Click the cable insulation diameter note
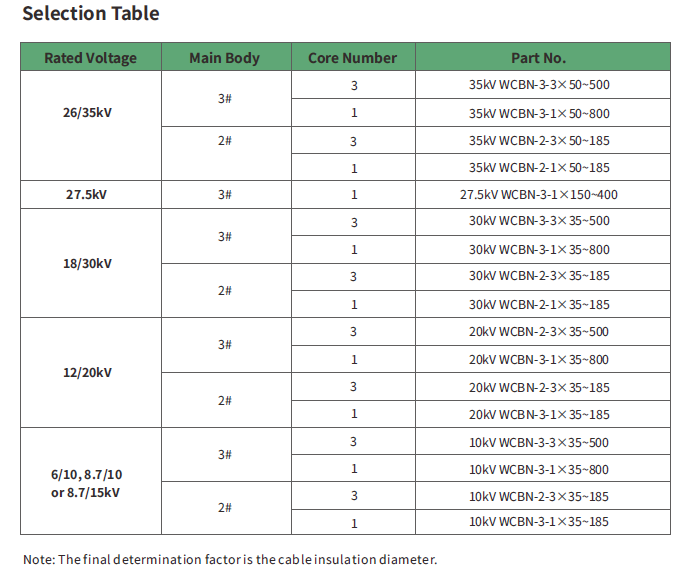Image resolution: width=680 pixels, height=572 pixels. (x=230, y=559)
